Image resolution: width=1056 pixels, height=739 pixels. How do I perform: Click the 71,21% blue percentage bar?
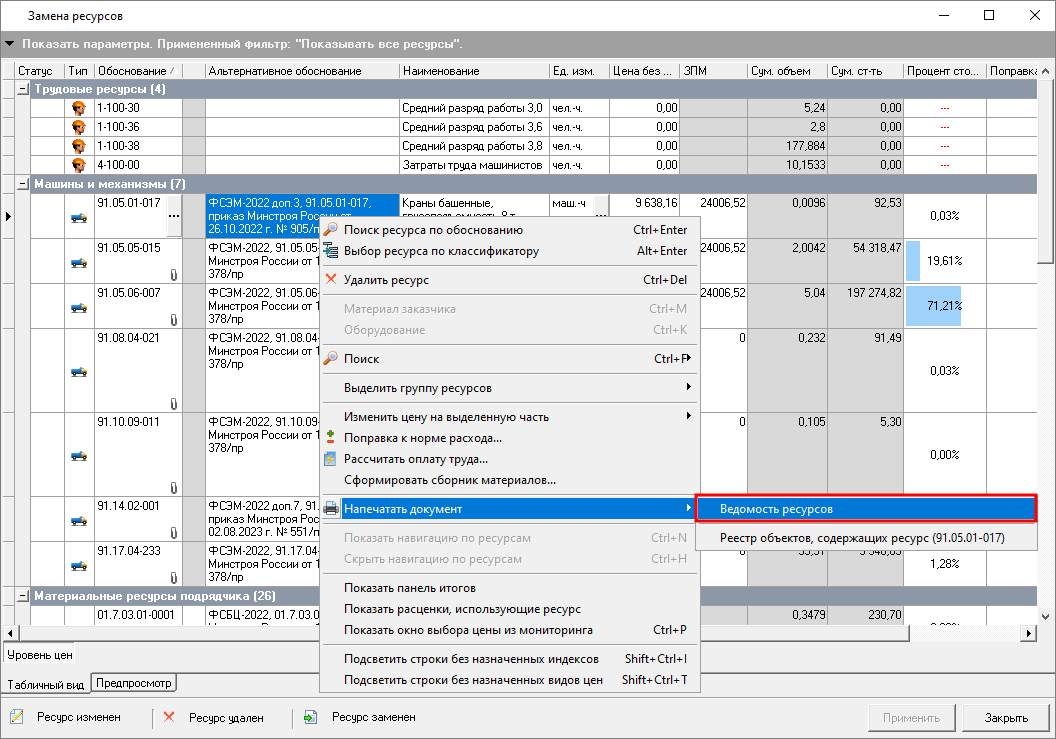tap(933, 306)
